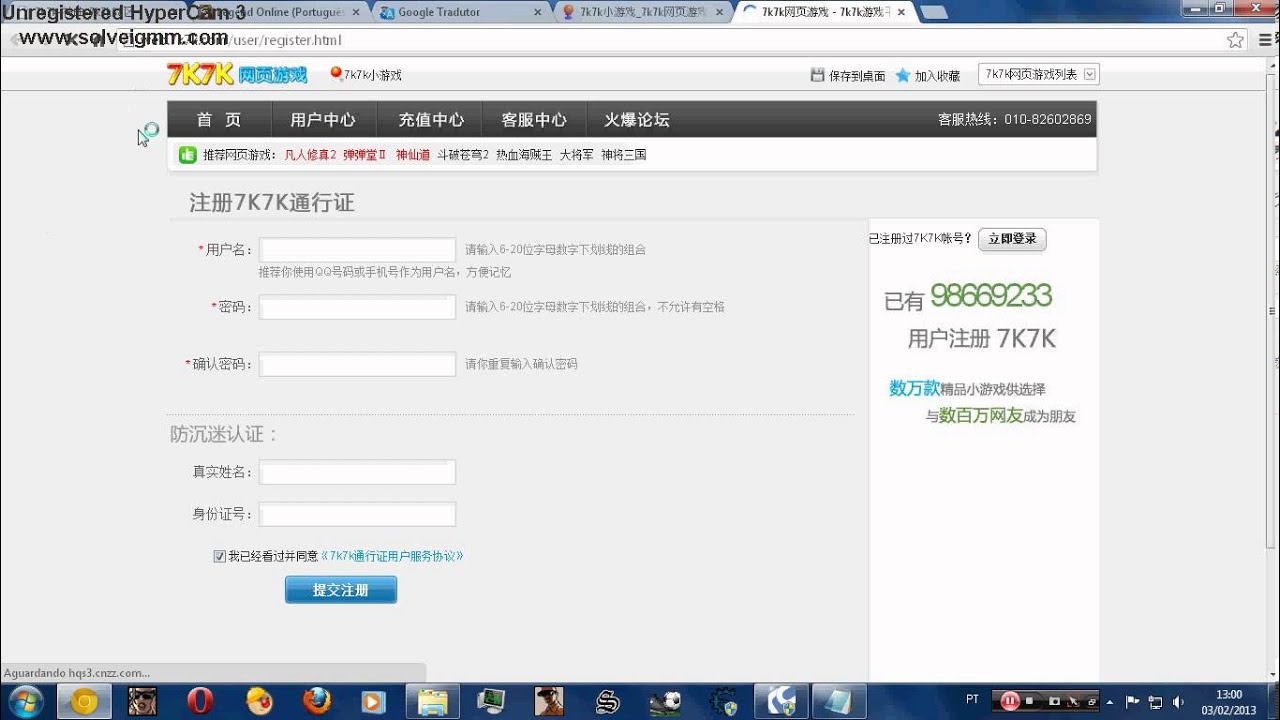Viewport: 1280px width, 720px height.
Task: Focus the 身份证号 ID number field
Action: pos(357,514)
